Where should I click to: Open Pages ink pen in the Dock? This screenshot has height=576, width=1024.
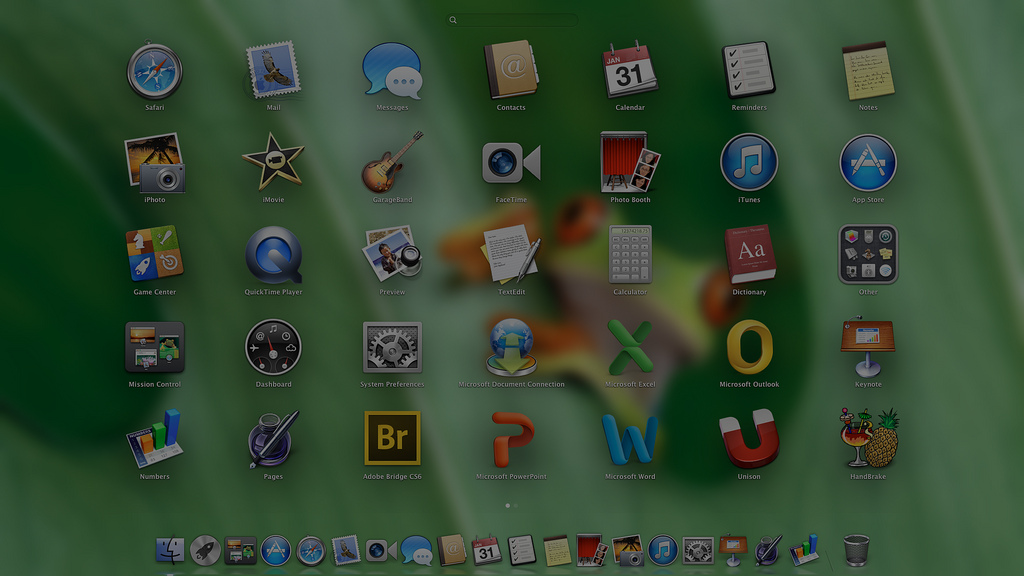(x=769, y=551)
